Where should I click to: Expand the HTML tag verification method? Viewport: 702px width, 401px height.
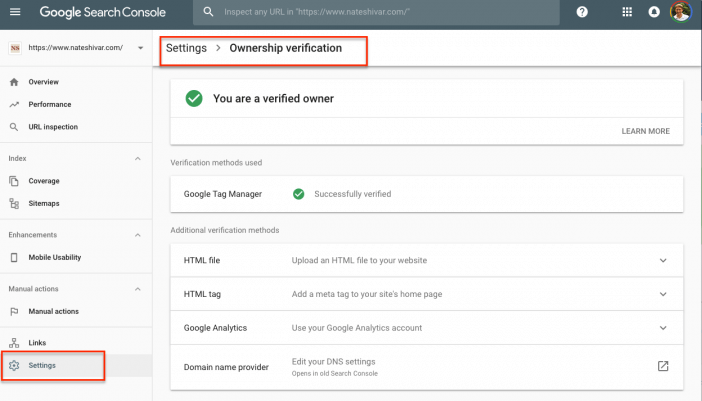663,294
